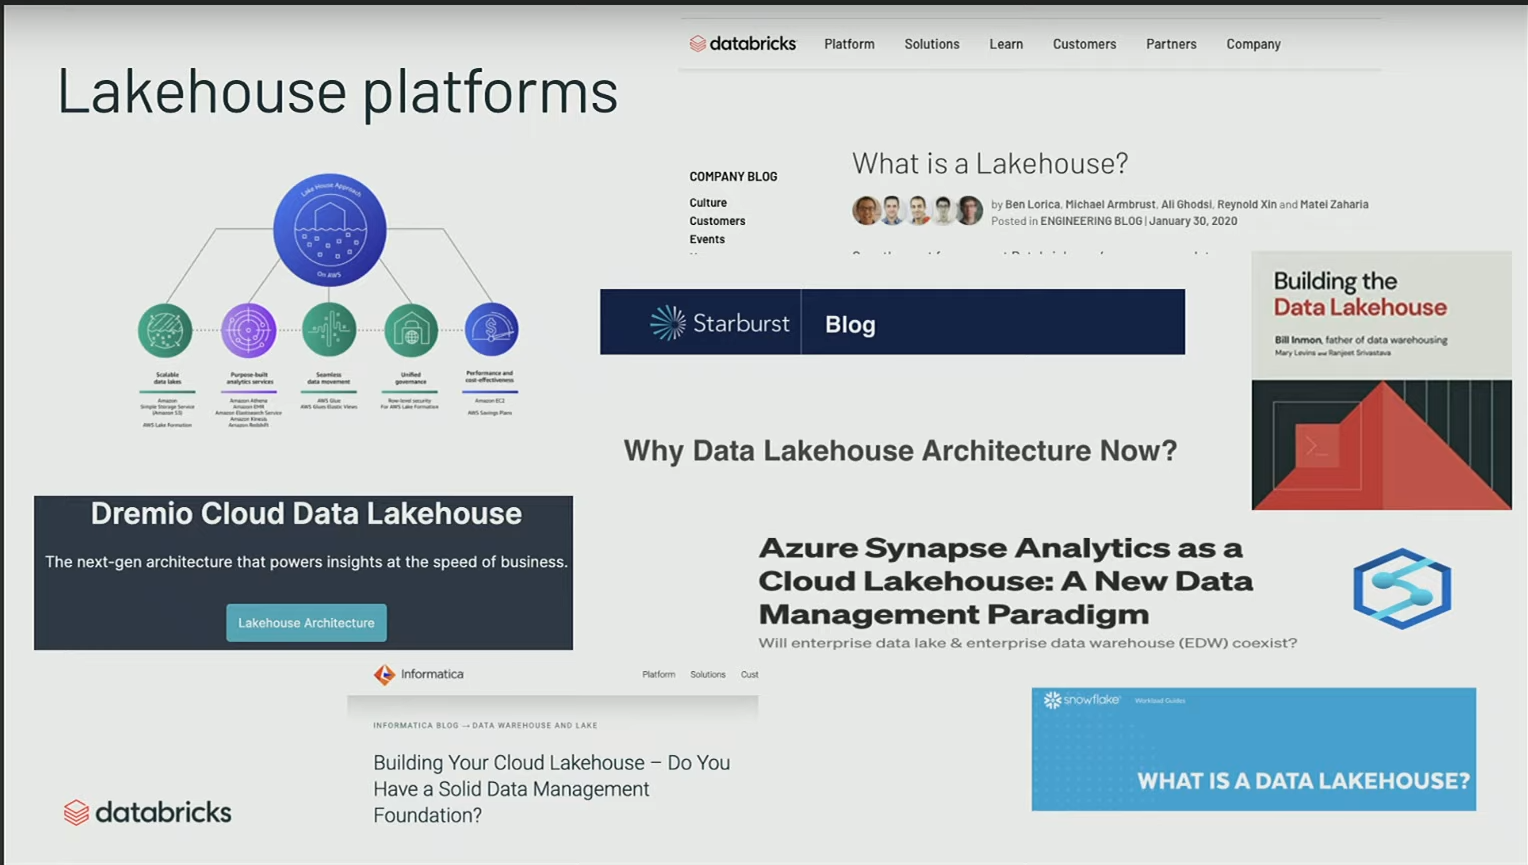The width and height of the screenshot is (1528, 865).
Task: Click the COMPANY BLOG sidebar heading
Action: [733, 176]
